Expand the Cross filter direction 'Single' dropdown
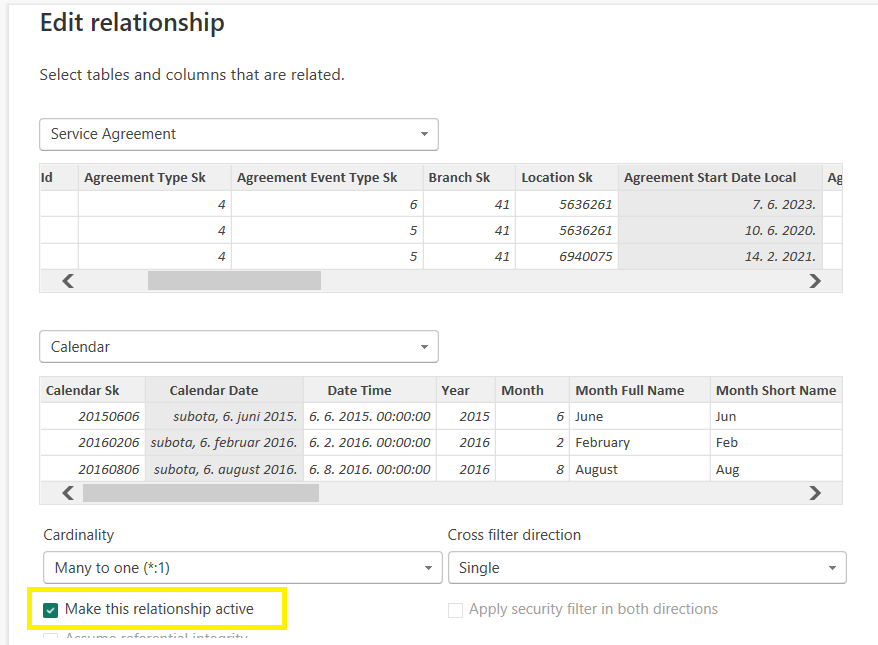Viewport: 878px width, 645px height. pyautogui.click(x=647, y=568)
